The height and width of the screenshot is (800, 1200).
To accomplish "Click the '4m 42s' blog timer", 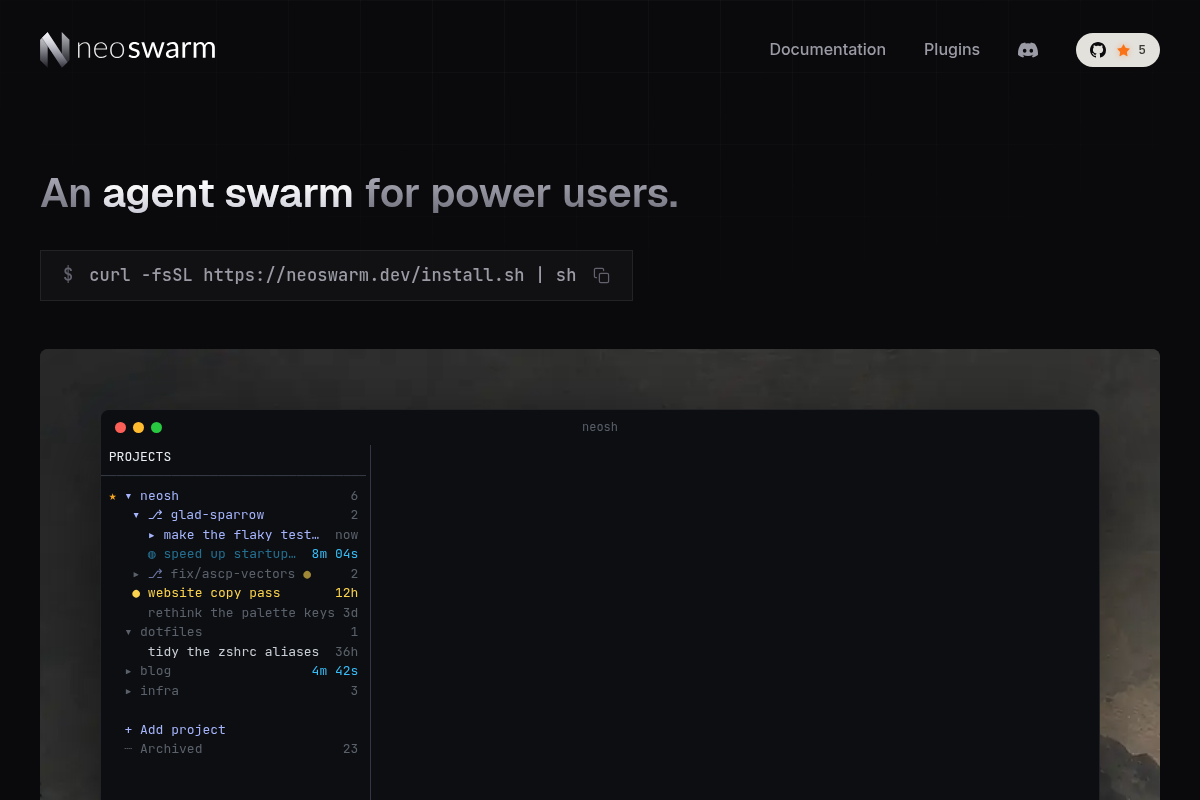I will [x=335, y=671].
